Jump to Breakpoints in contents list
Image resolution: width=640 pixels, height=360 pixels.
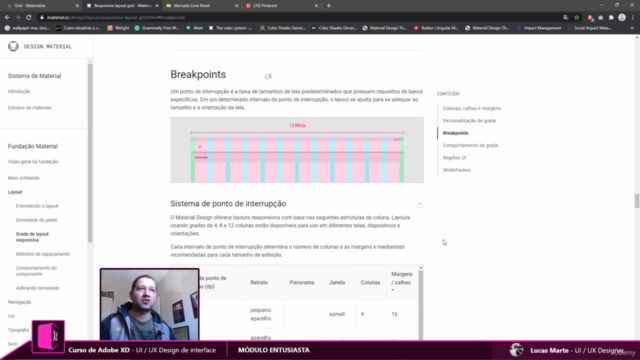[456, 133]
